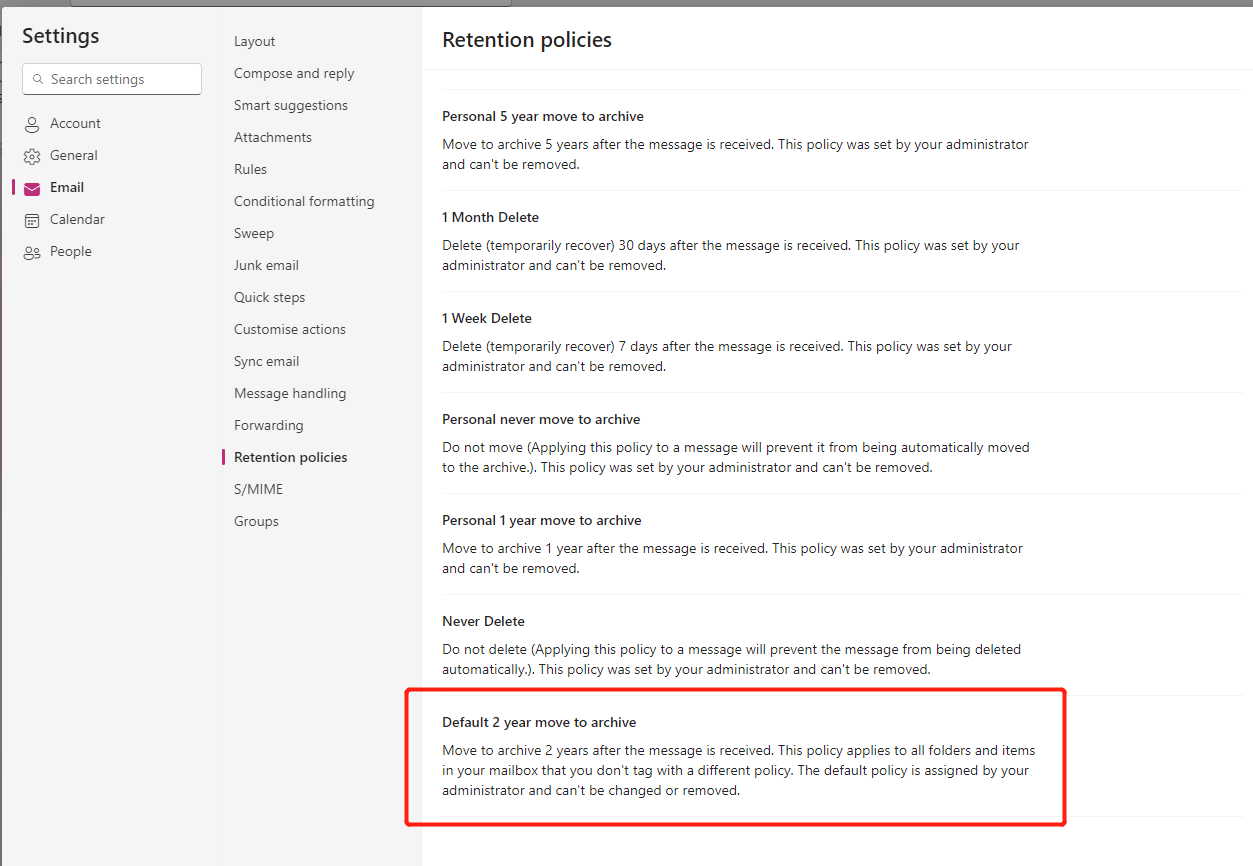Select Smart suggestions option
This screenshot has height=866, width=1253.
pos(291,105)
